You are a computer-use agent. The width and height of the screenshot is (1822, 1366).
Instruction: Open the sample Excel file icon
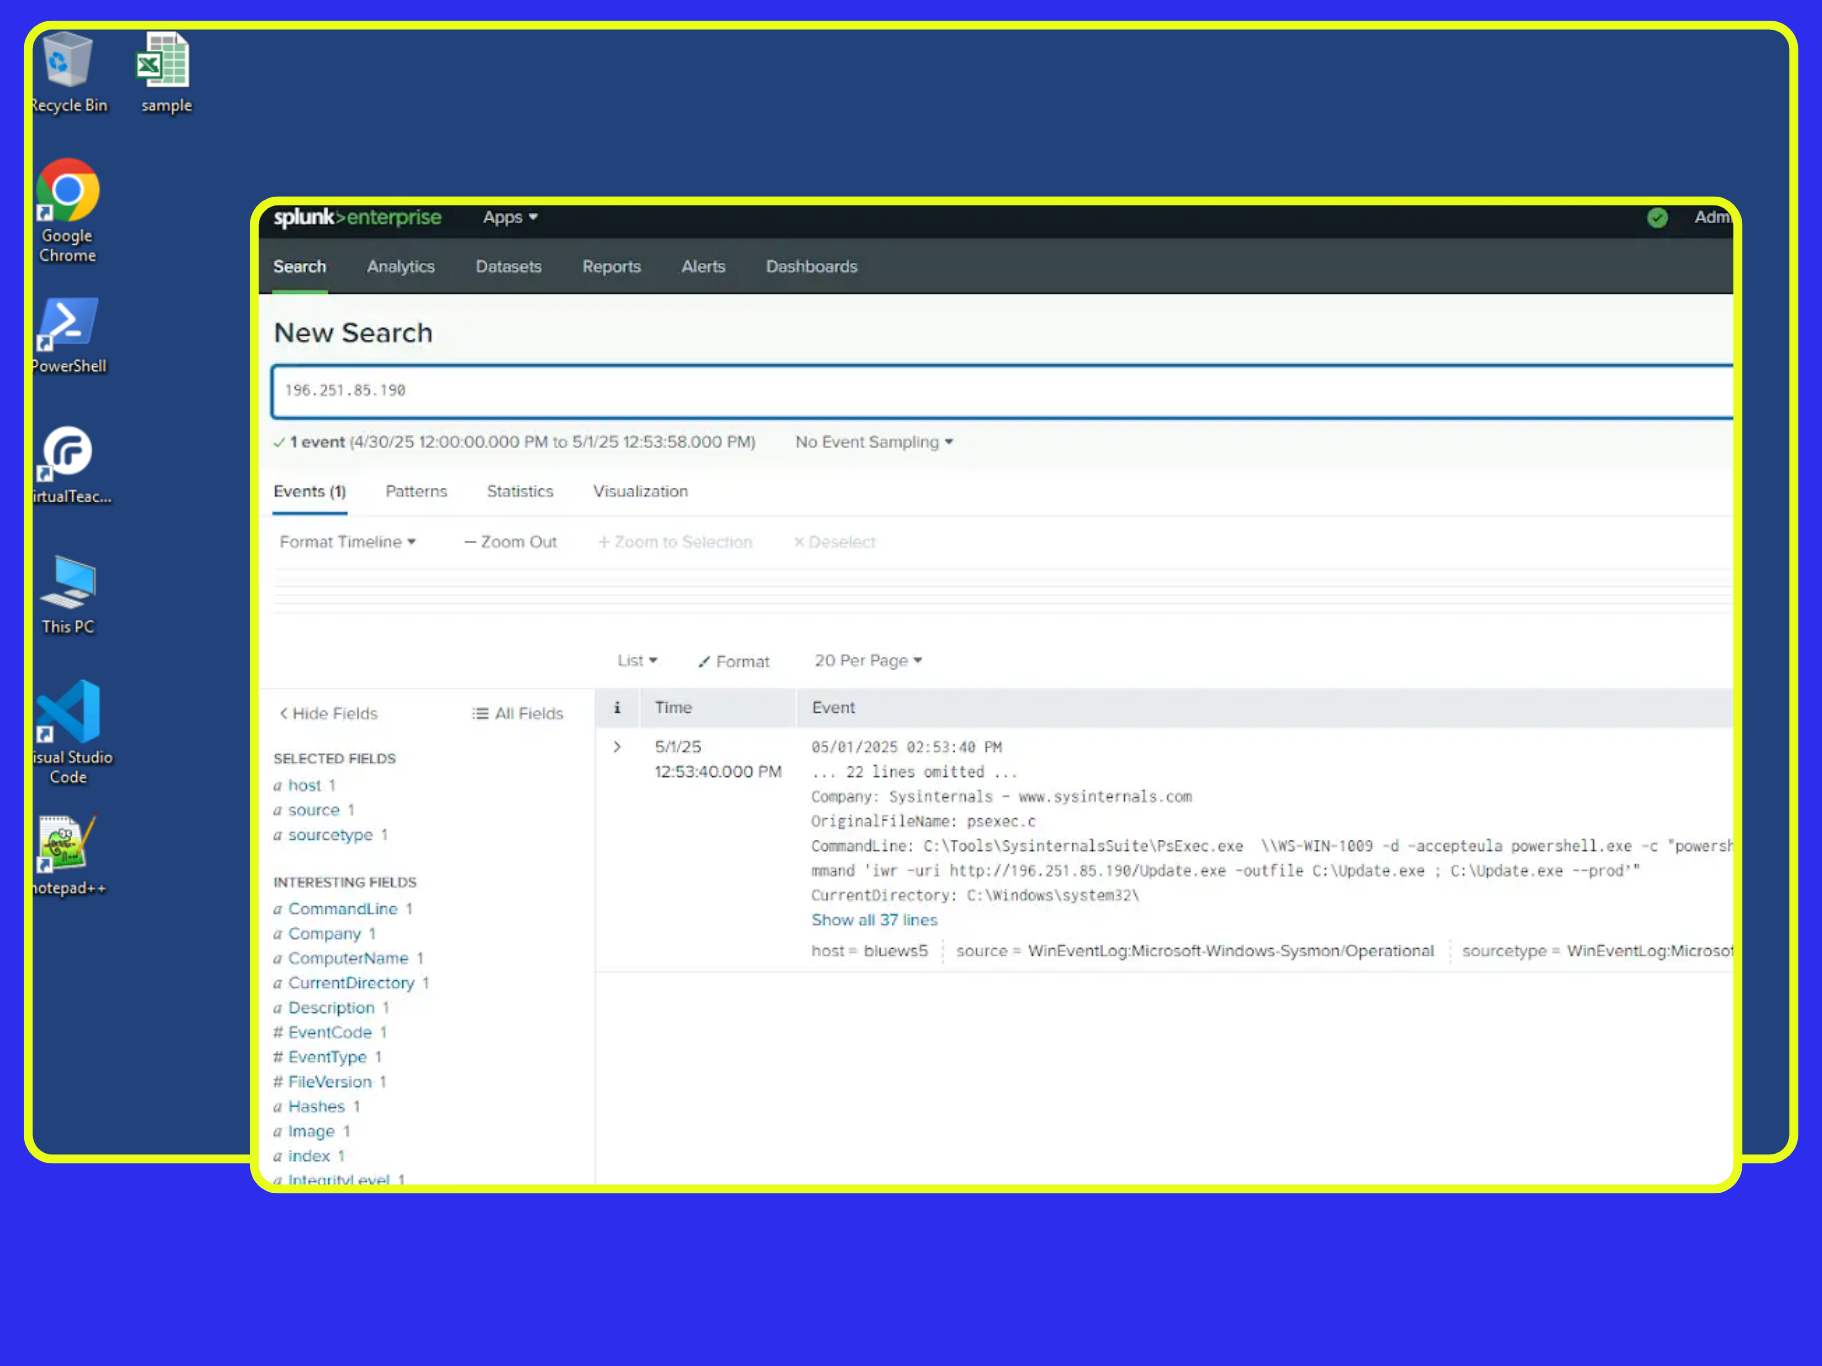pyautogui.click(x=166, y=72)
